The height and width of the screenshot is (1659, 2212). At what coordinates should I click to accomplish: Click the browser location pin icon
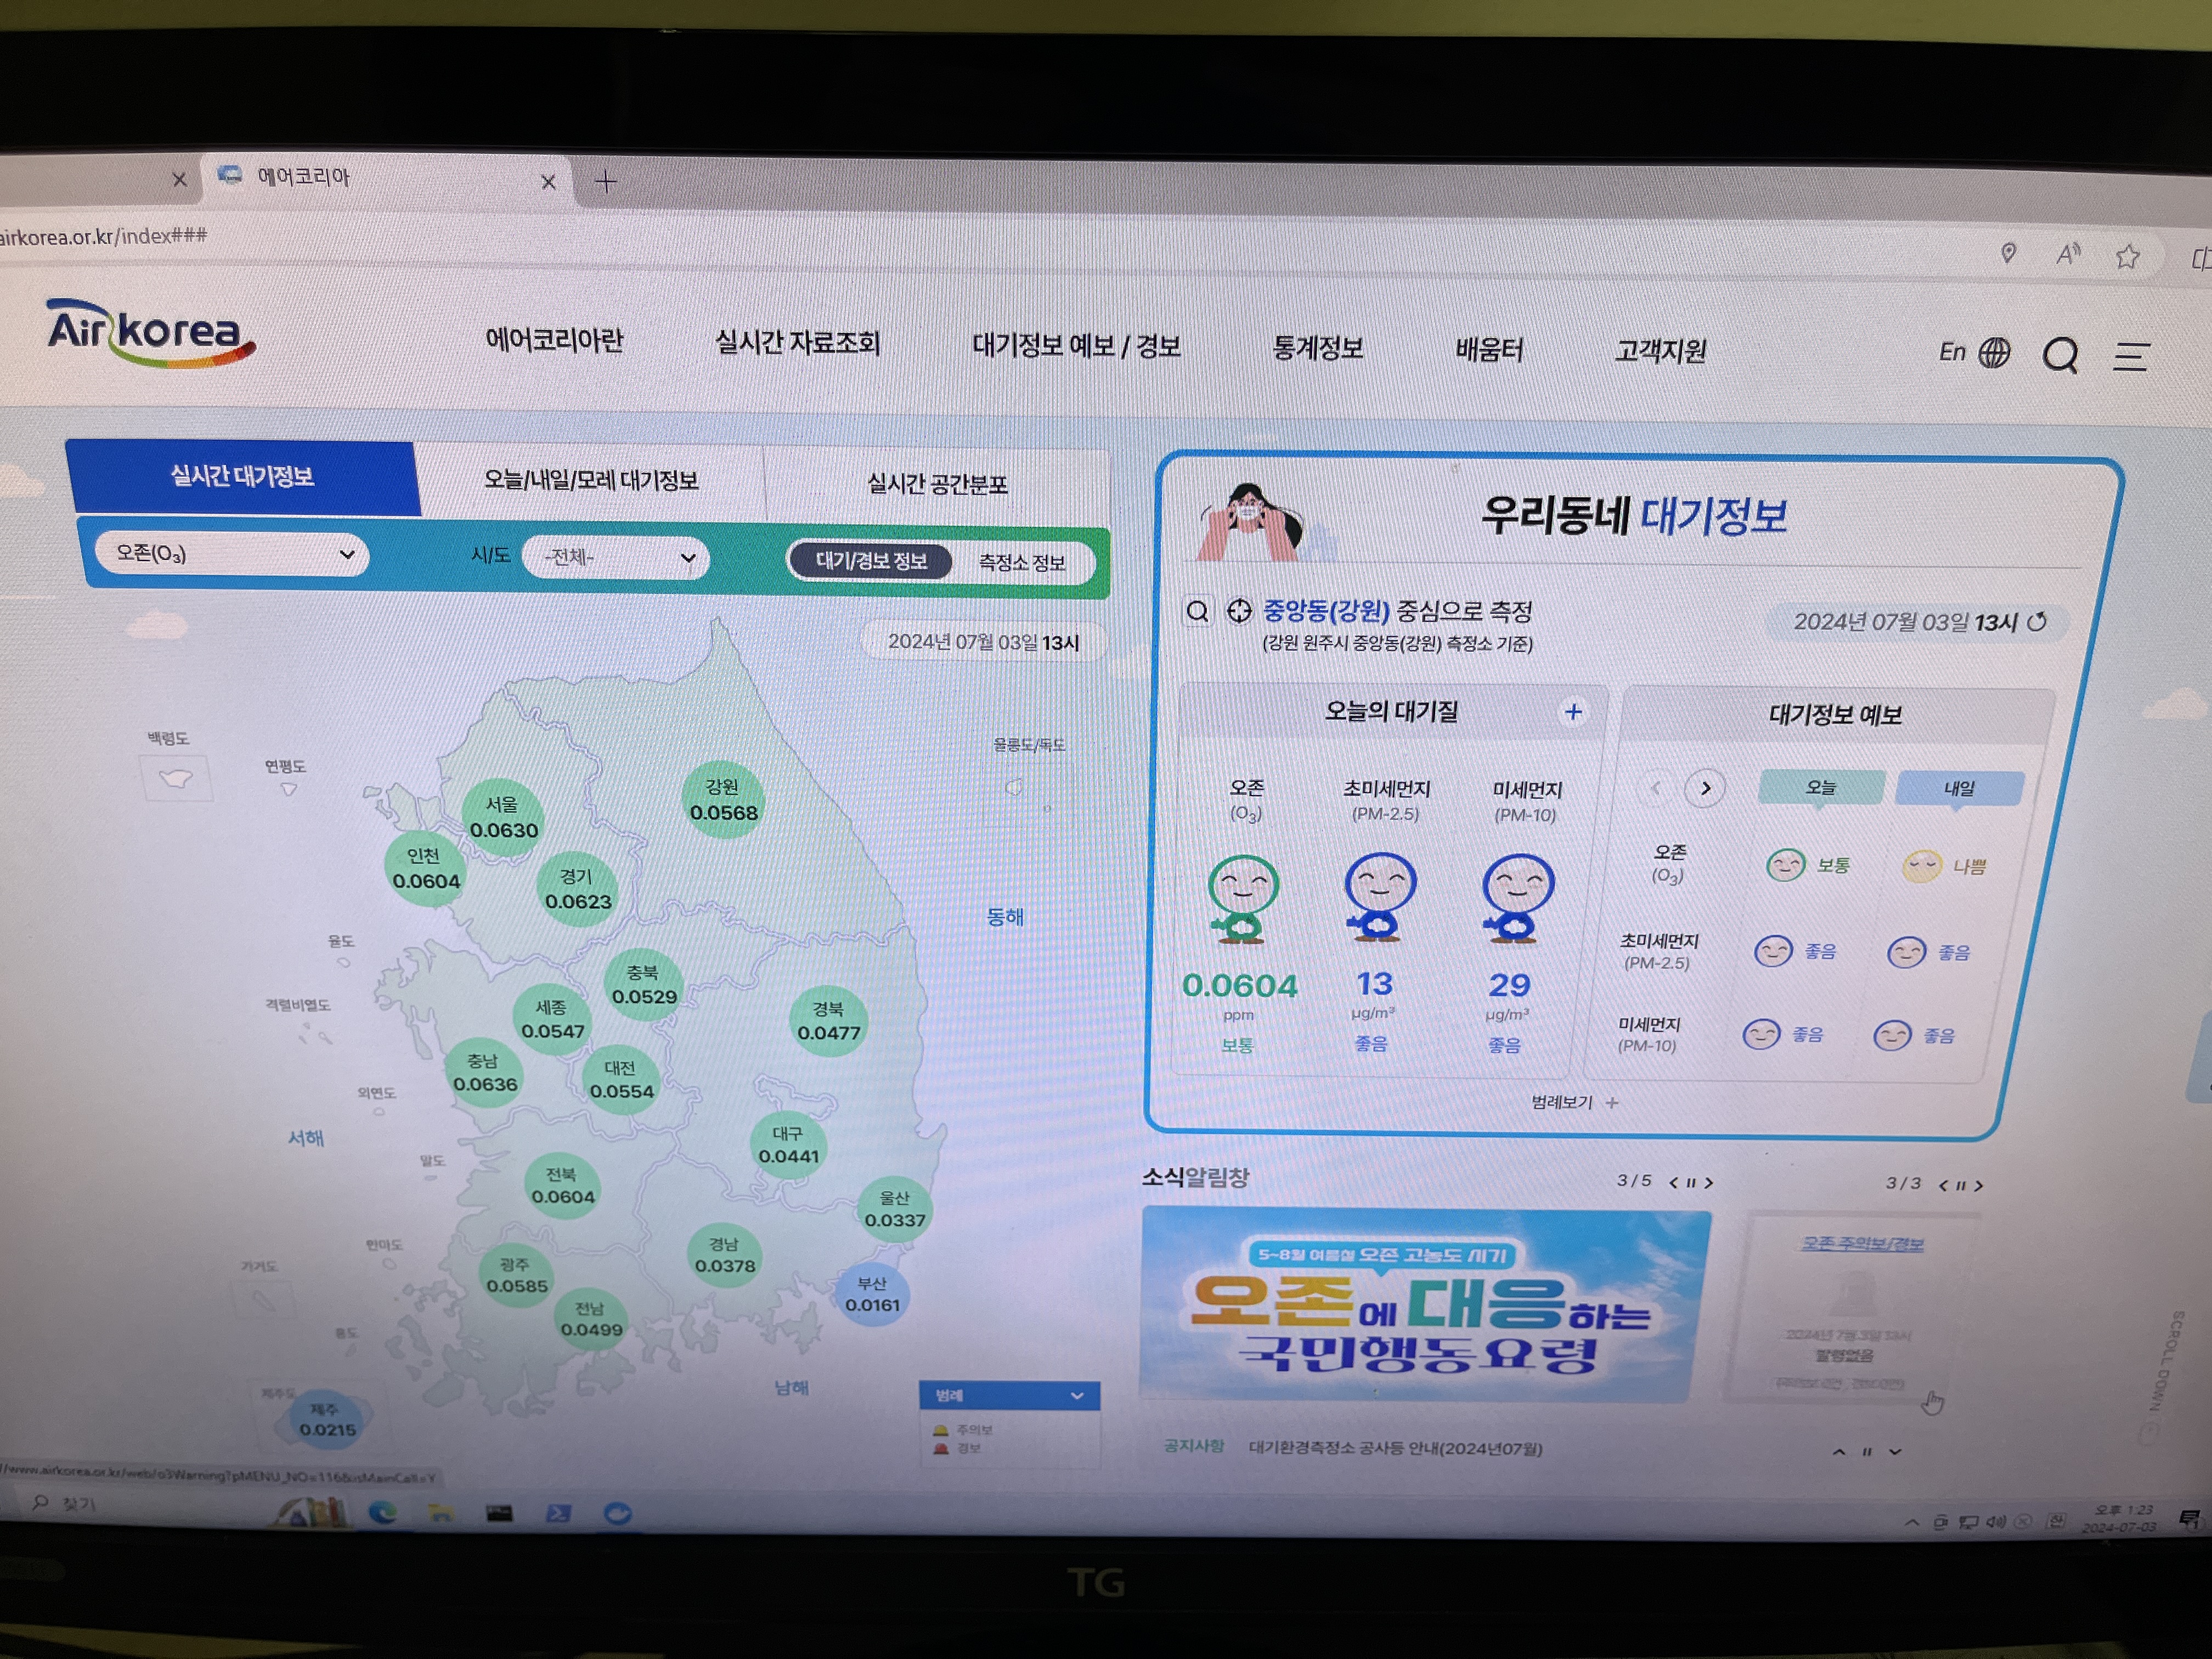(x=2008, y=253)
